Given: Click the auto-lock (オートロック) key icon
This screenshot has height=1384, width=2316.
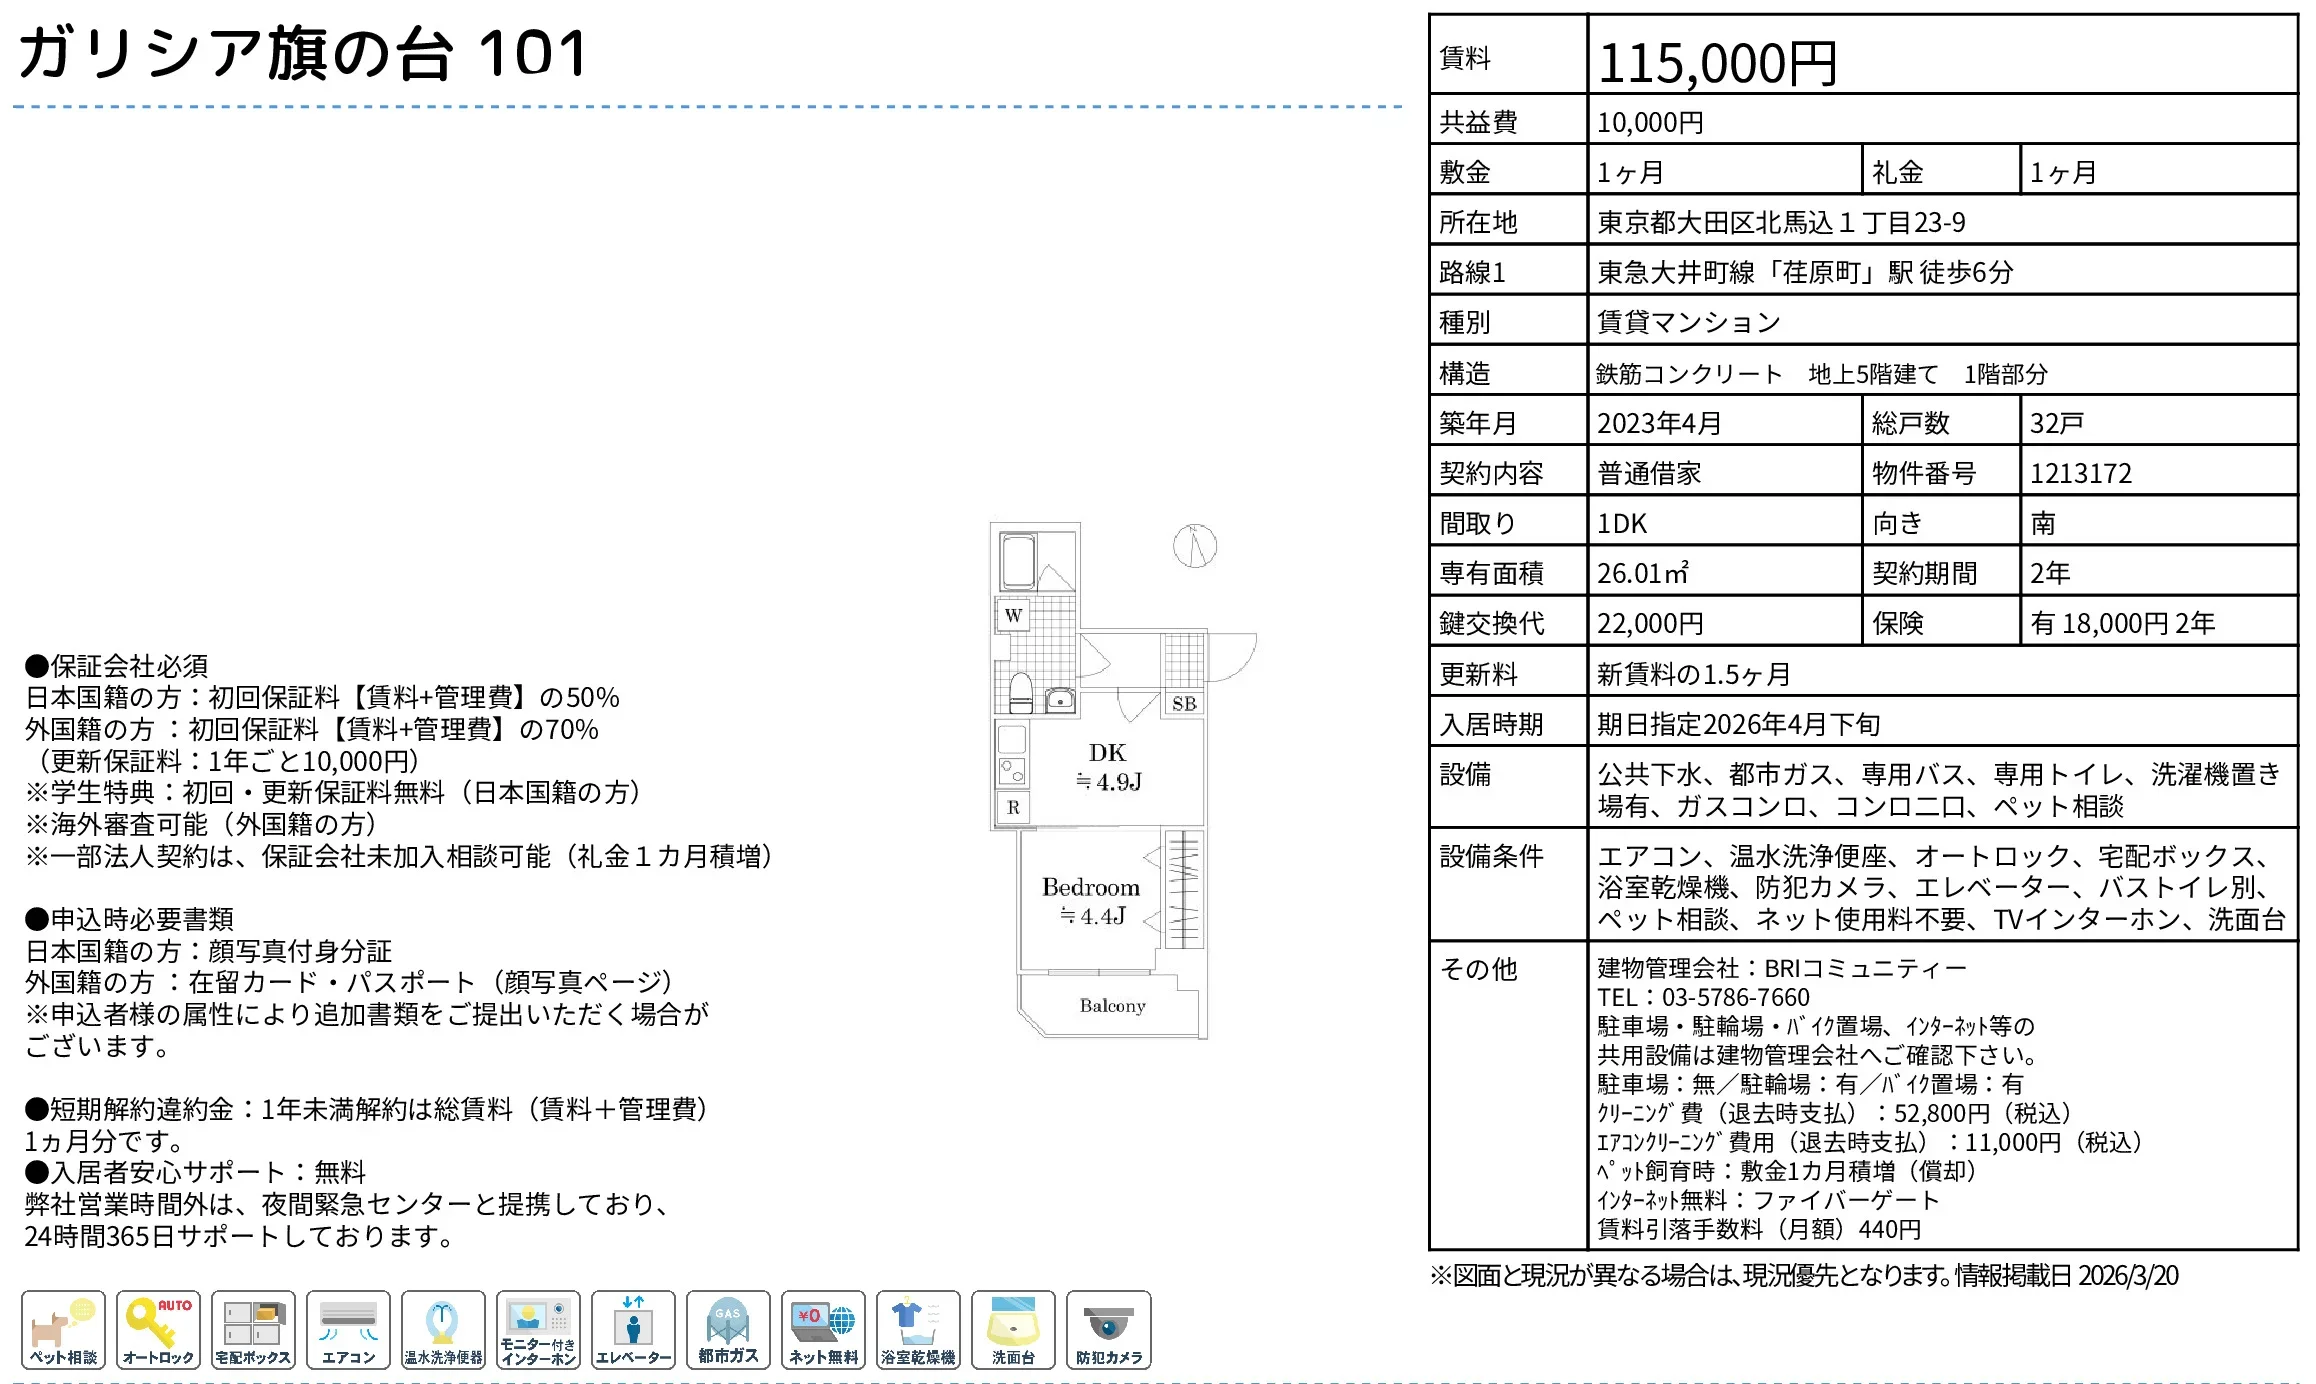Looking at the screenshot, I should click(158, 1329).
